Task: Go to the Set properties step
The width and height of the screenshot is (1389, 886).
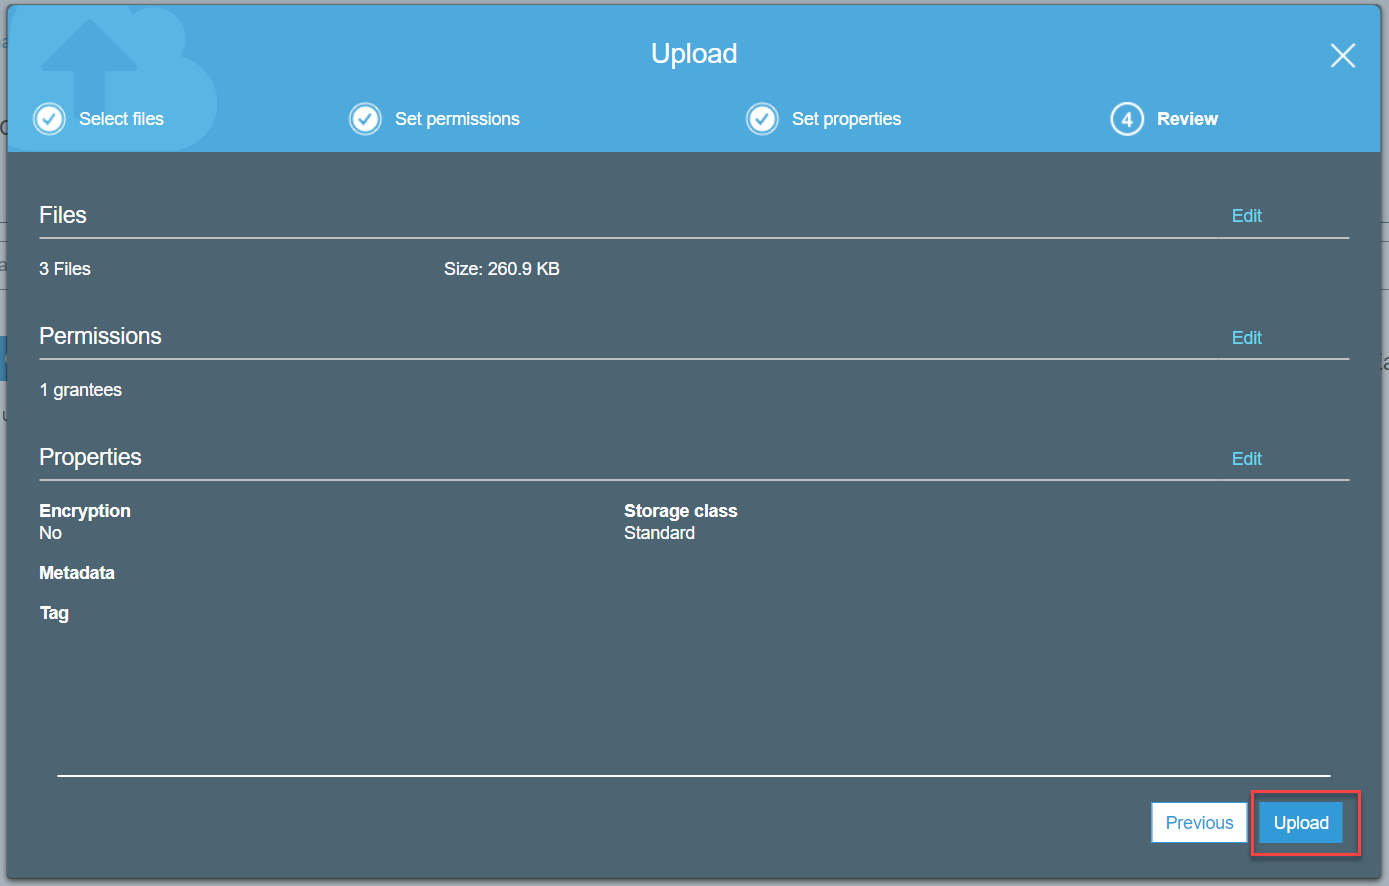Action: 846,119
